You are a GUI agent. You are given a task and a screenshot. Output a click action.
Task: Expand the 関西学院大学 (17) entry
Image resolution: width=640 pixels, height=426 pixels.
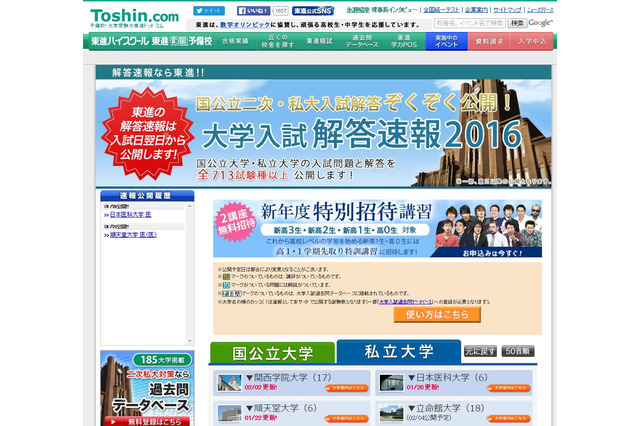coord(289,377)
